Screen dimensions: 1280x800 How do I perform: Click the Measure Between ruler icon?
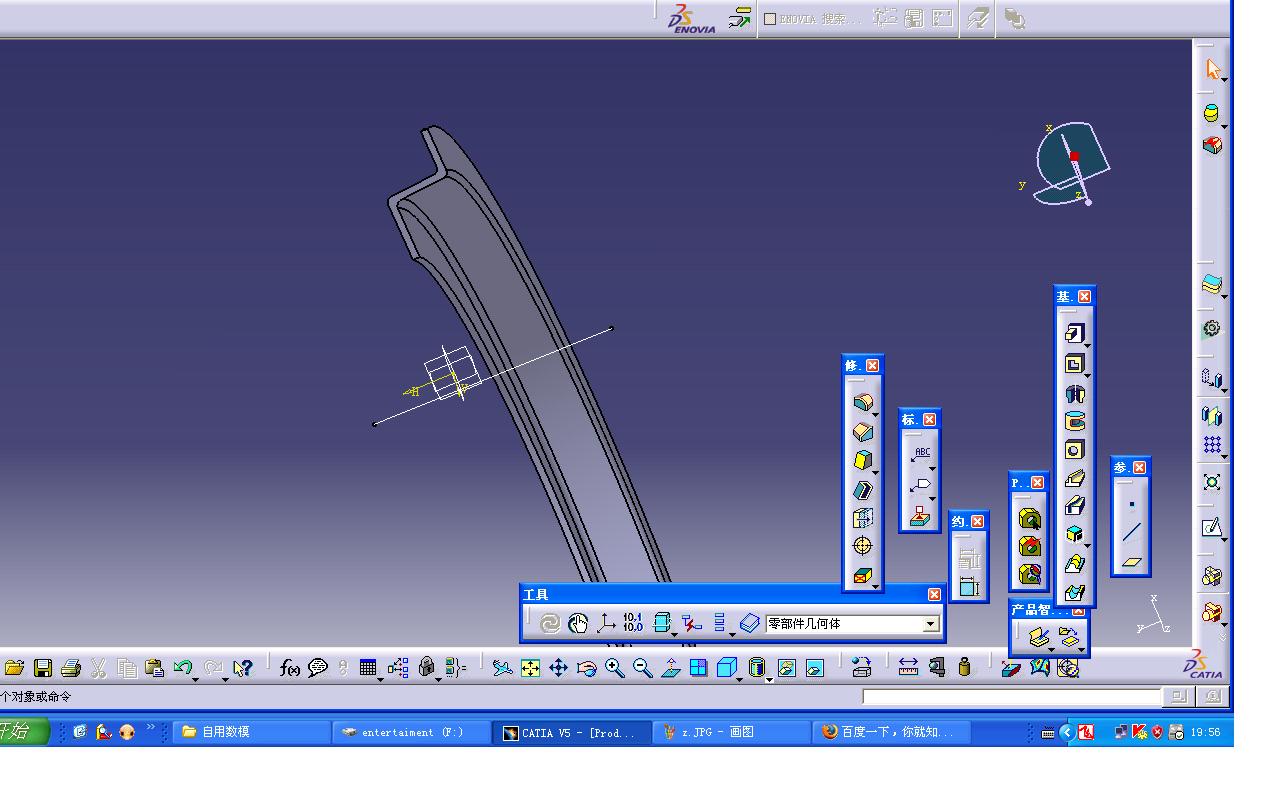point(908,668)
